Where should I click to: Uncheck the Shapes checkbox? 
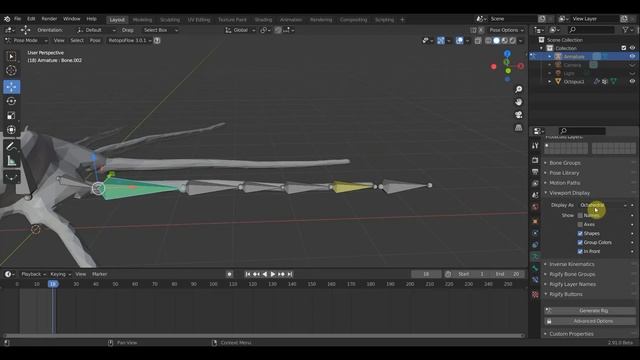coord(580,233)
